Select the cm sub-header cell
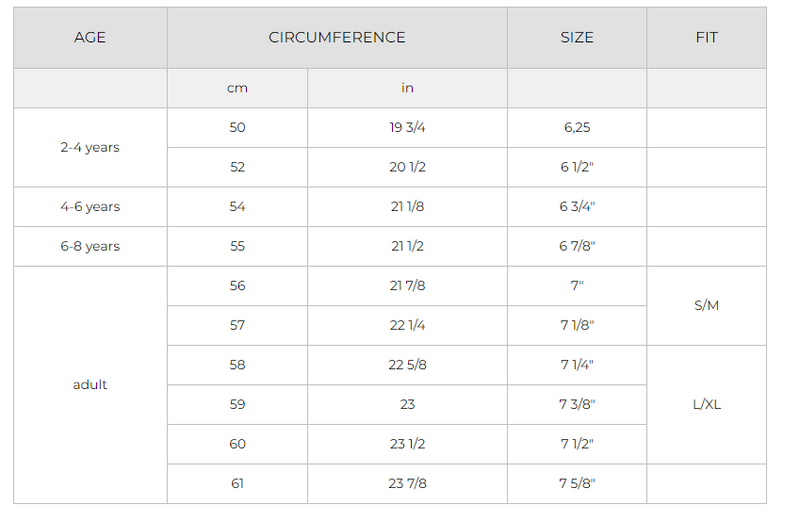The width and height of the screenshot is (800, 521). pos(237,88)
